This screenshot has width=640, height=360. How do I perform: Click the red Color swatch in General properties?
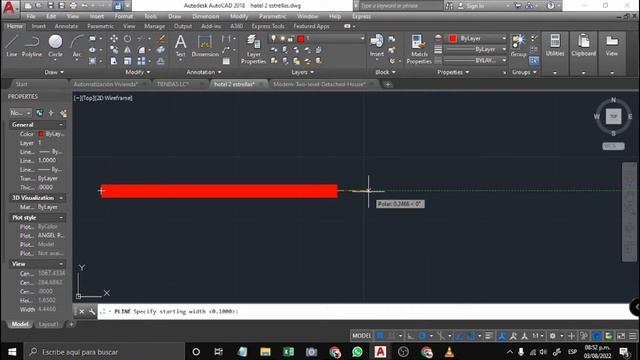pyautogui.click(x=41, y=134)
